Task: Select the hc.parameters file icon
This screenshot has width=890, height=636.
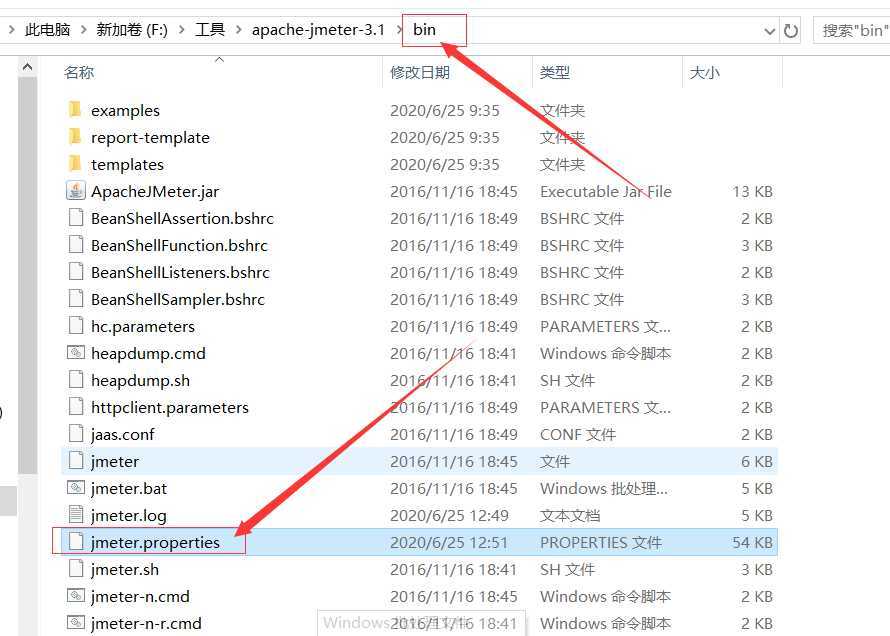Action: pos(75,326)
